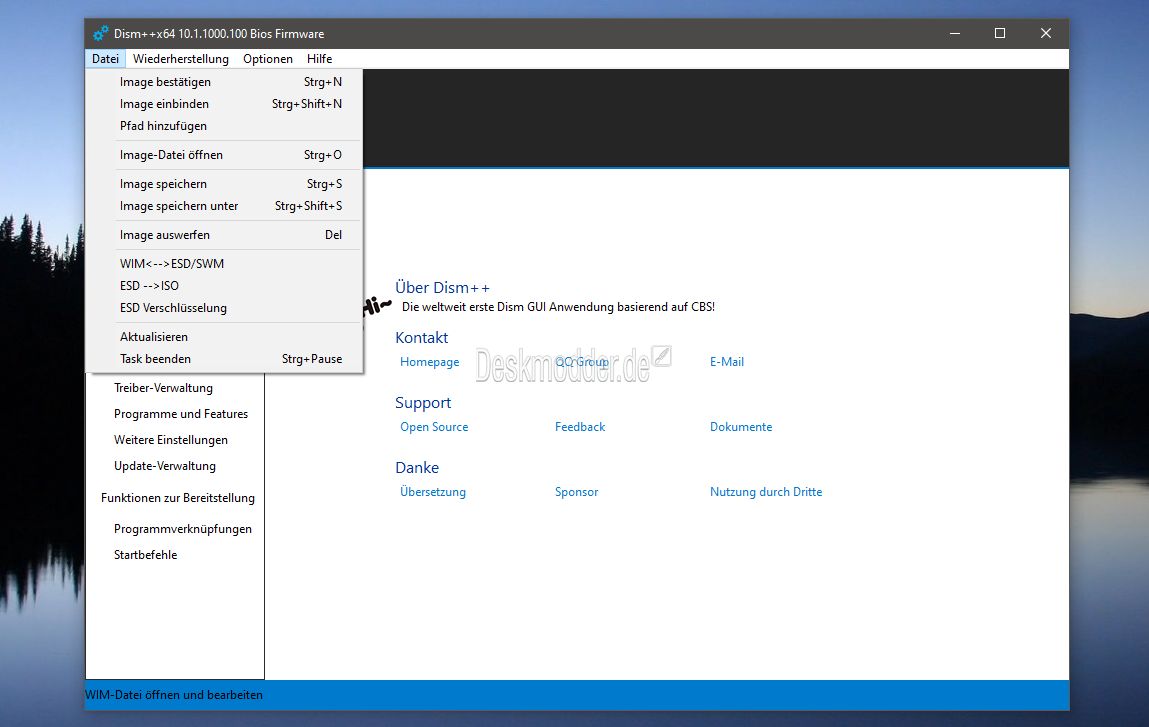The width and height of the screenshot is (1149, 727).
Task: Open the Übersetzung link
Action: click(x=432, y=492)
